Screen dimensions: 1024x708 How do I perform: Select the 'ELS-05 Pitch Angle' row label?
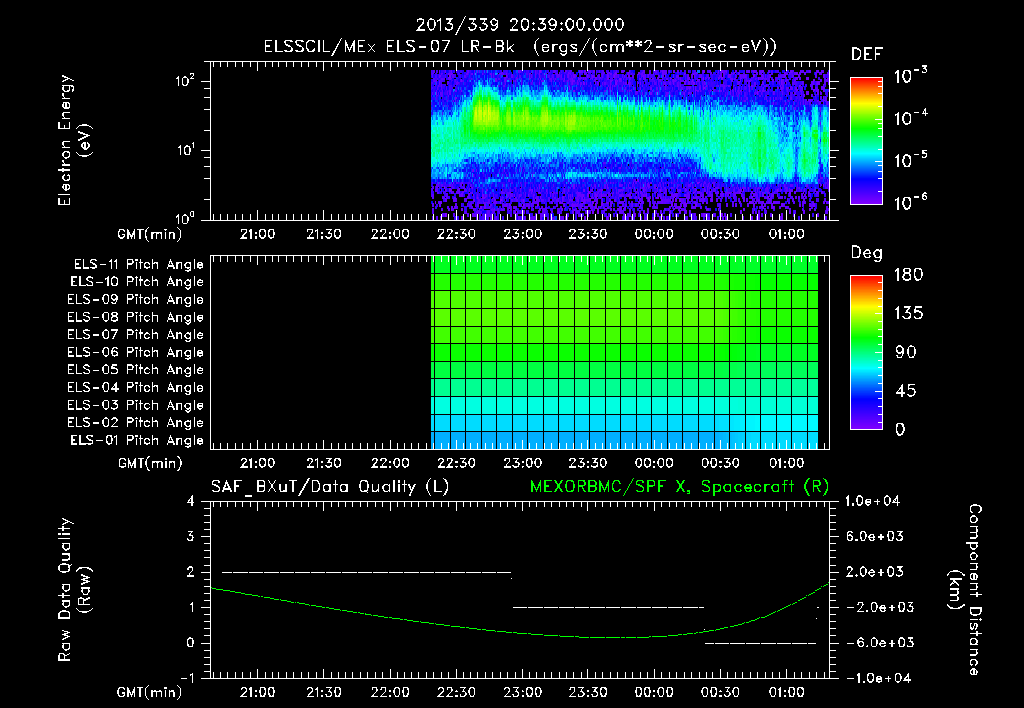click(x=136, y=370)
